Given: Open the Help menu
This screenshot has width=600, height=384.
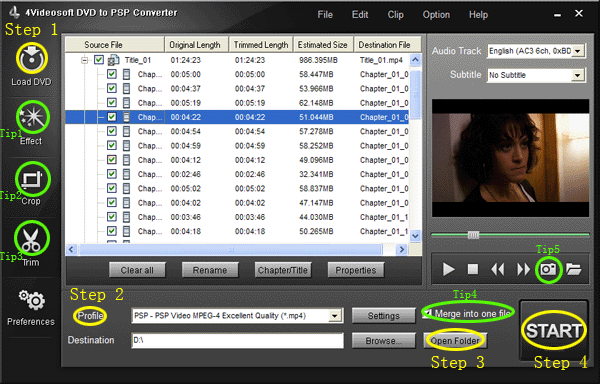Looking at the screenshot, I should click(x=478, y=15).
